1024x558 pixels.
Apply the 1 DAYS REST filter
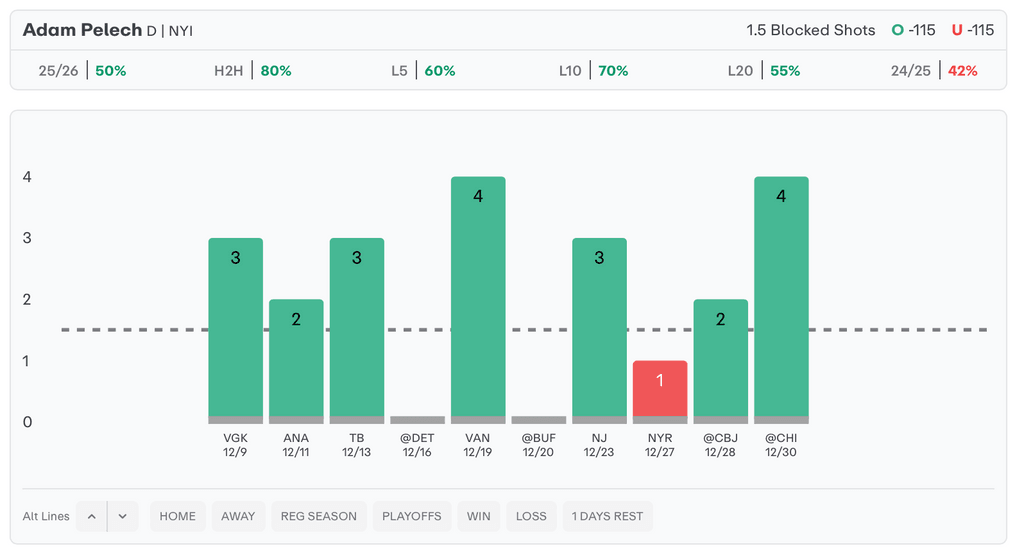(x=607, y=516)
